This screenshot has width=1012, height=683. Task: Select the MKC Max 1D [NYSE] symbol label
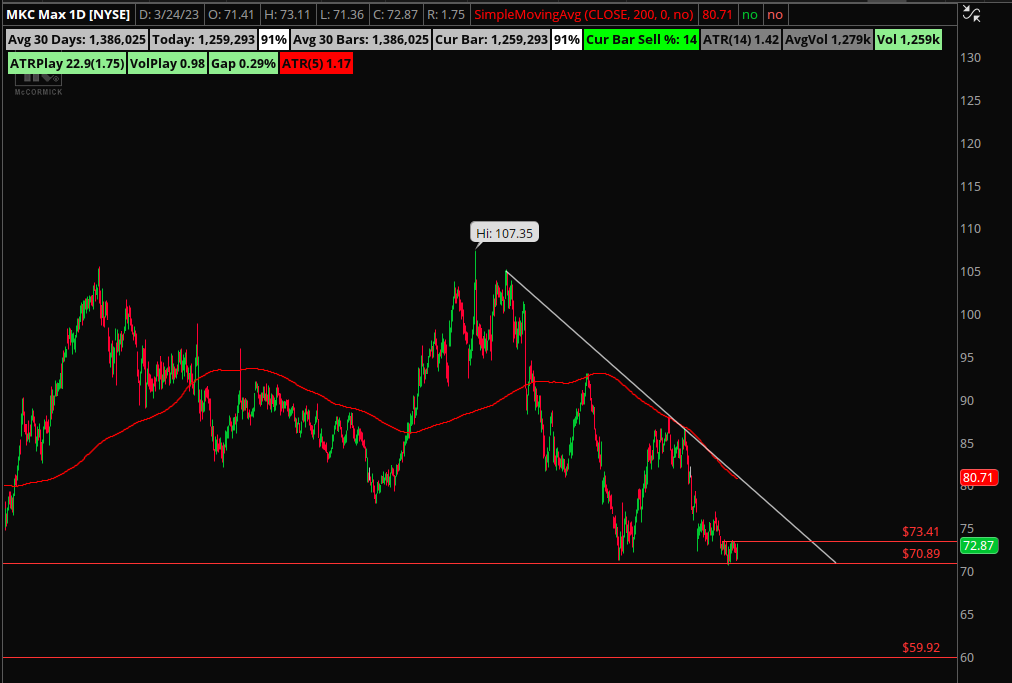coord(64,15)
